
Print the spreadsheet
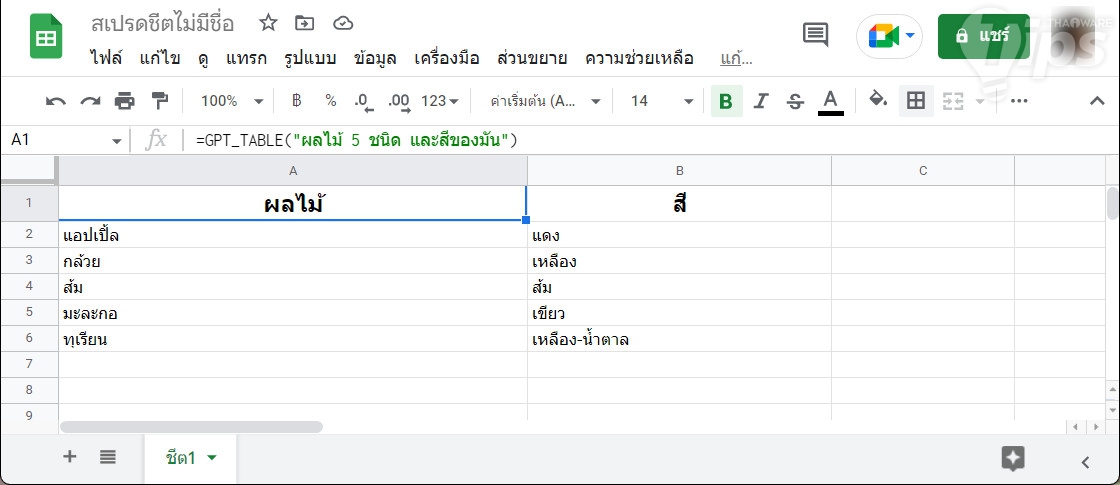124,101
